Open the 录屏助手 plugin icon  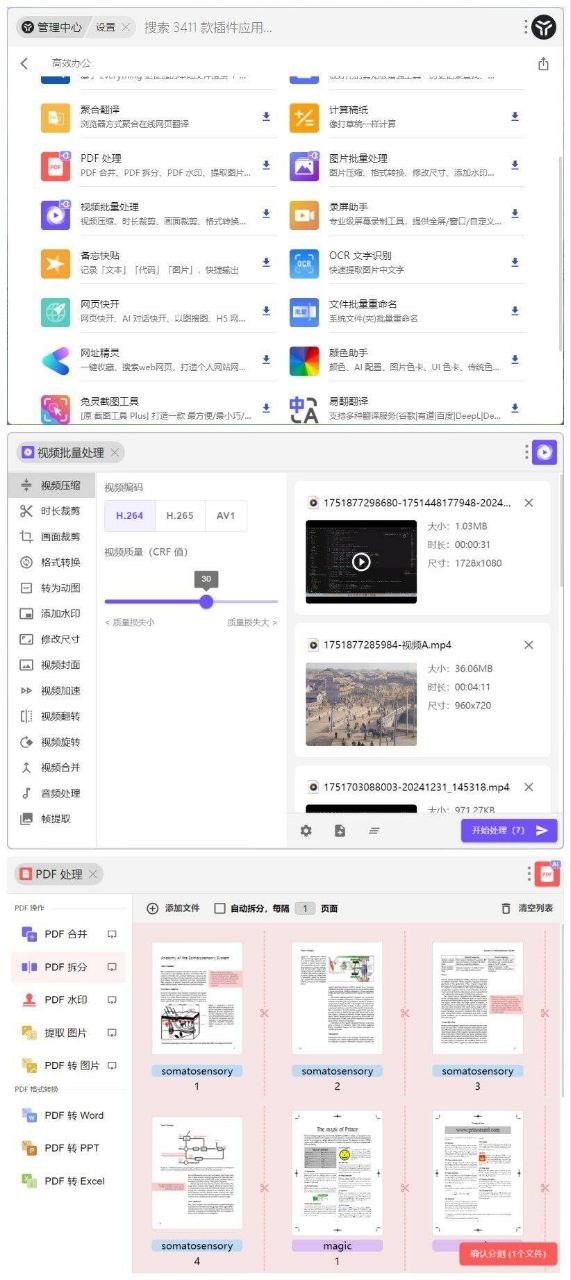pos(304,214)
